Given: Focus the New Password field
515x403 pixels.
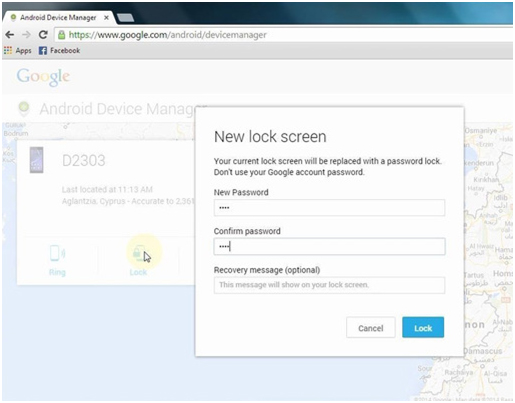Looking at the screenshot, I should tap(329, 208).
